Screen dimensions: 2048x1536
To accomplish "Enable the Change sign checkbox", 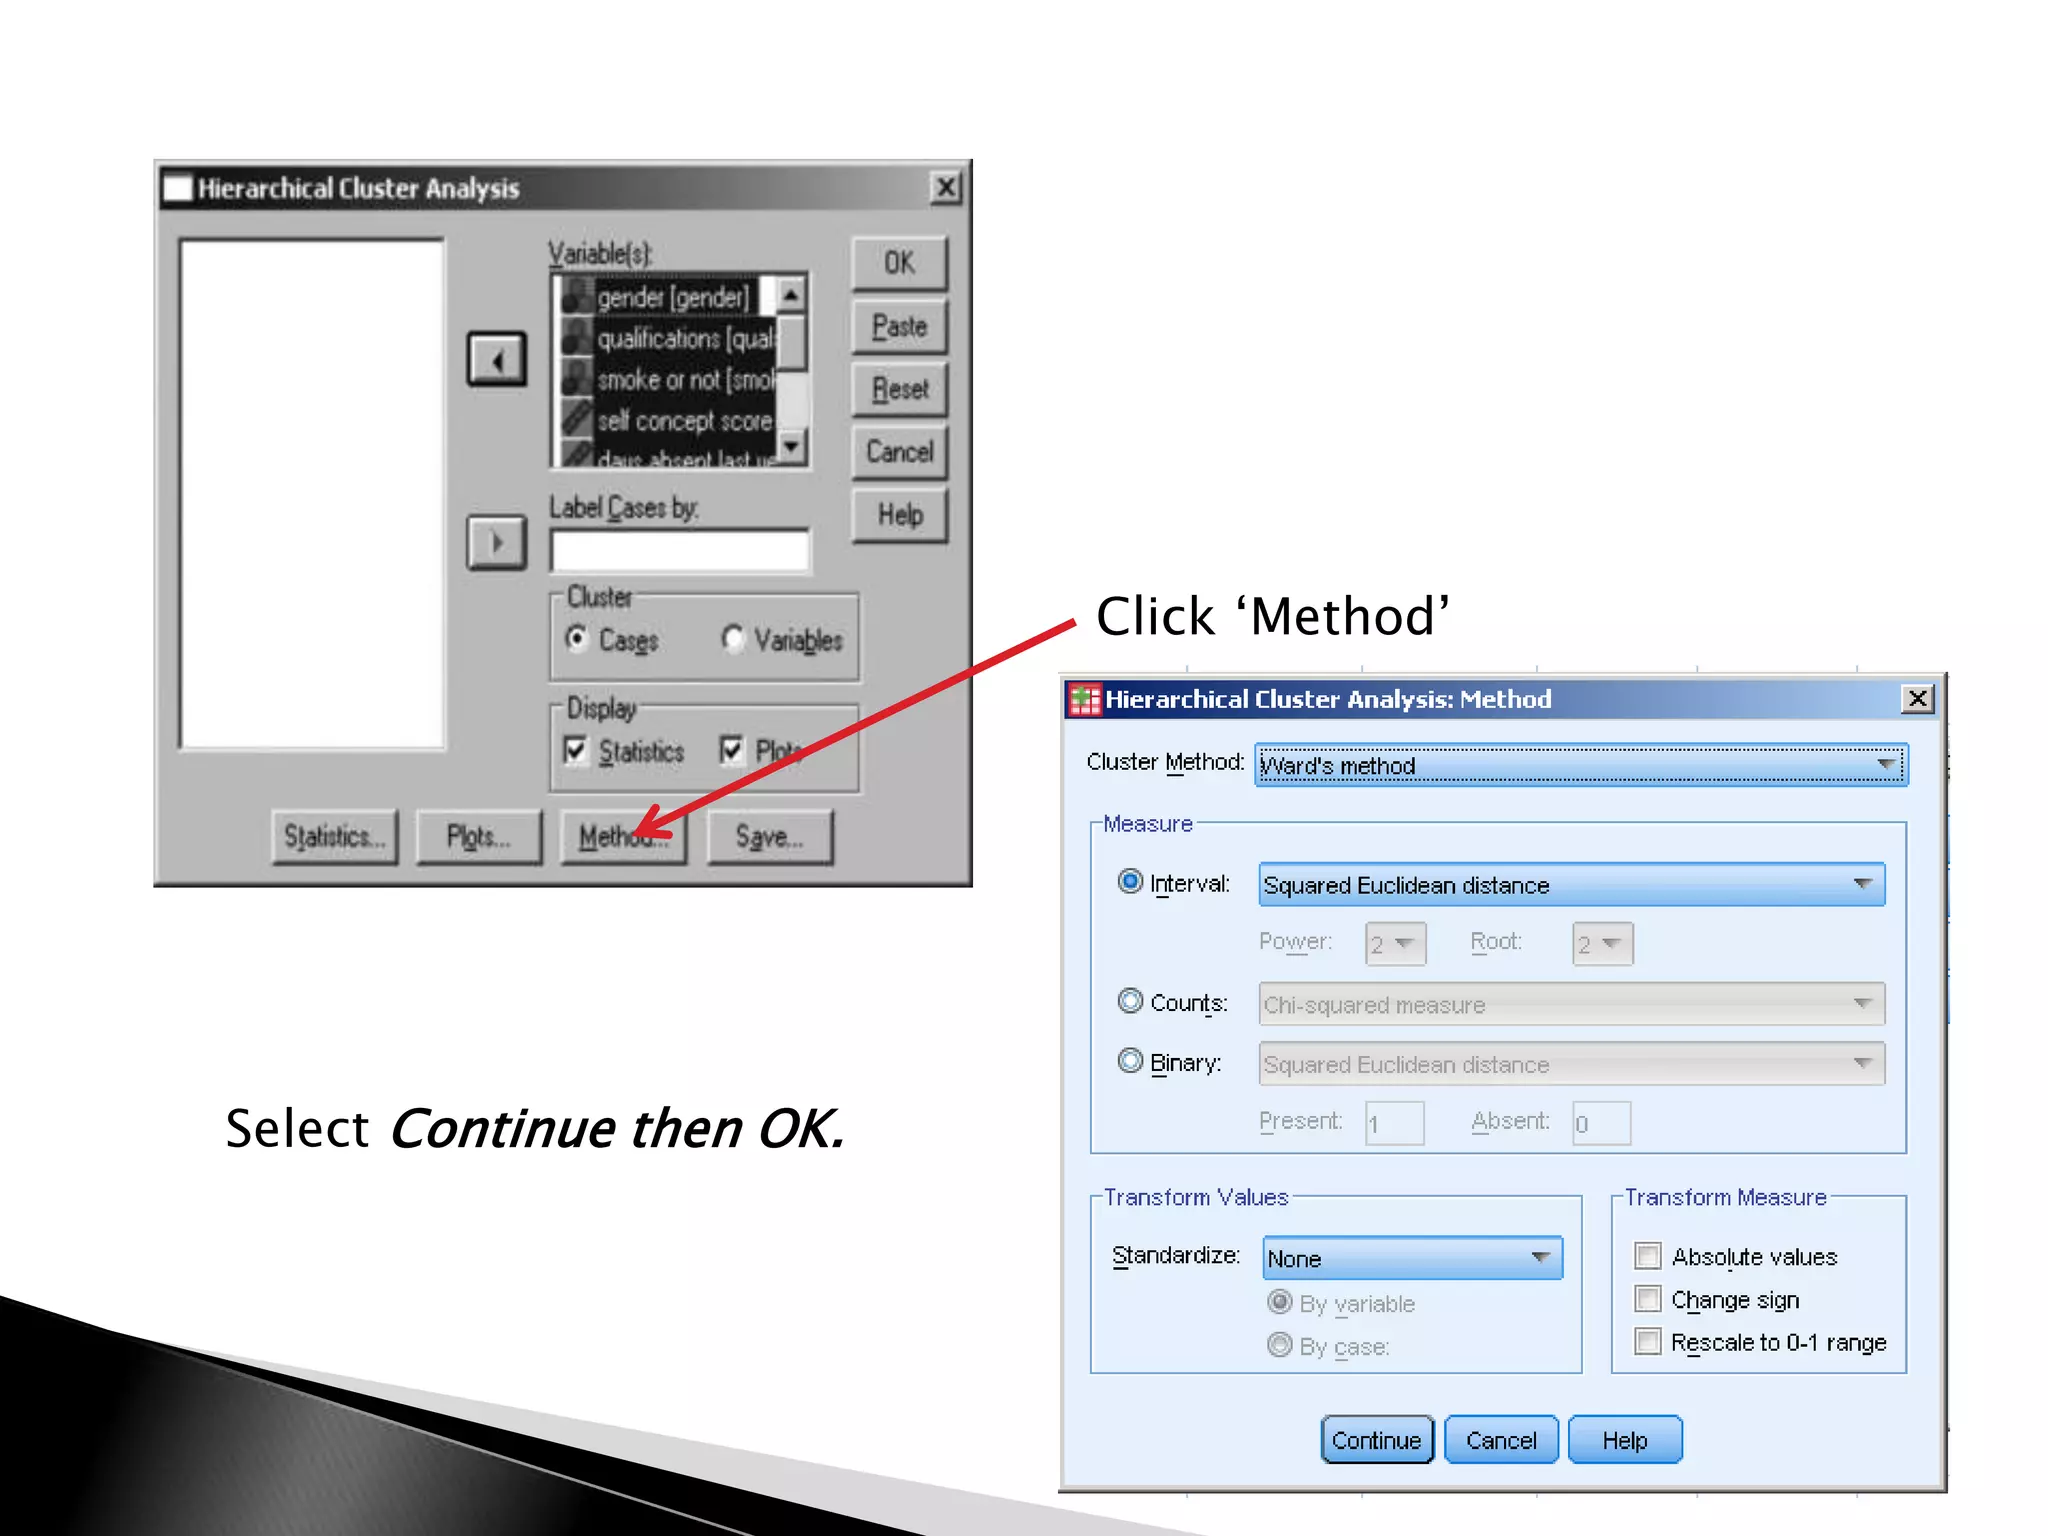I will point(1647,1298).
